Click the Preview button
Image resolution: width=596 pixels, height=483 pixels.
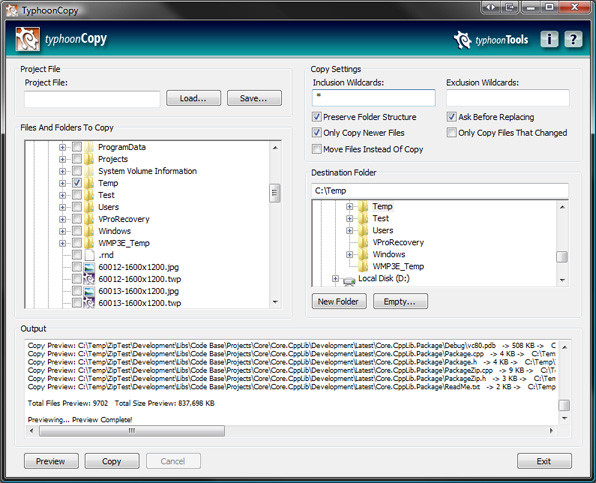51,461
